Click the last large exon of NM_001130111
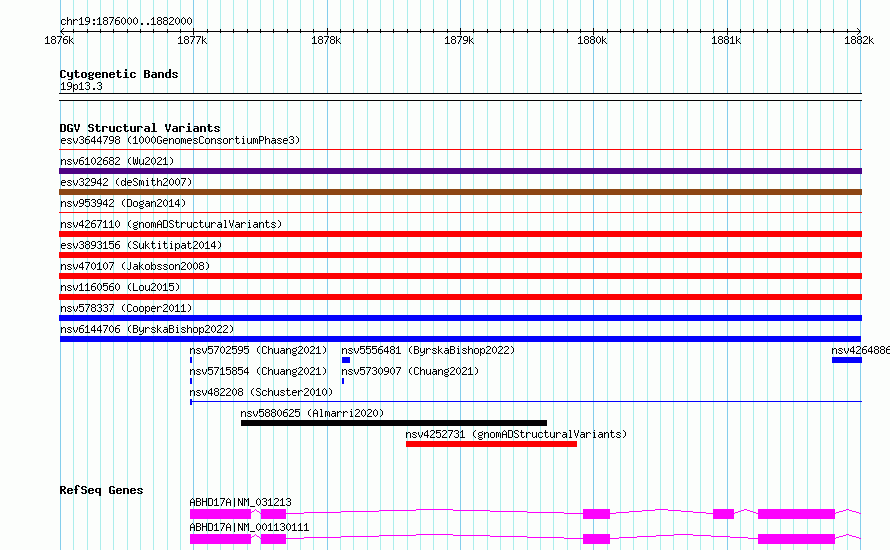The image size is (890, 550). (x=796, y=539)
